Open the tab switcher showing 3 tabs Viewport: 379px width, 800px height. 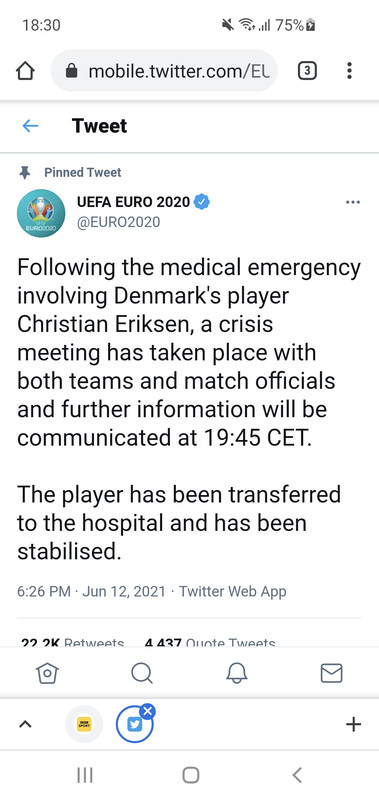tap(307, 71)
